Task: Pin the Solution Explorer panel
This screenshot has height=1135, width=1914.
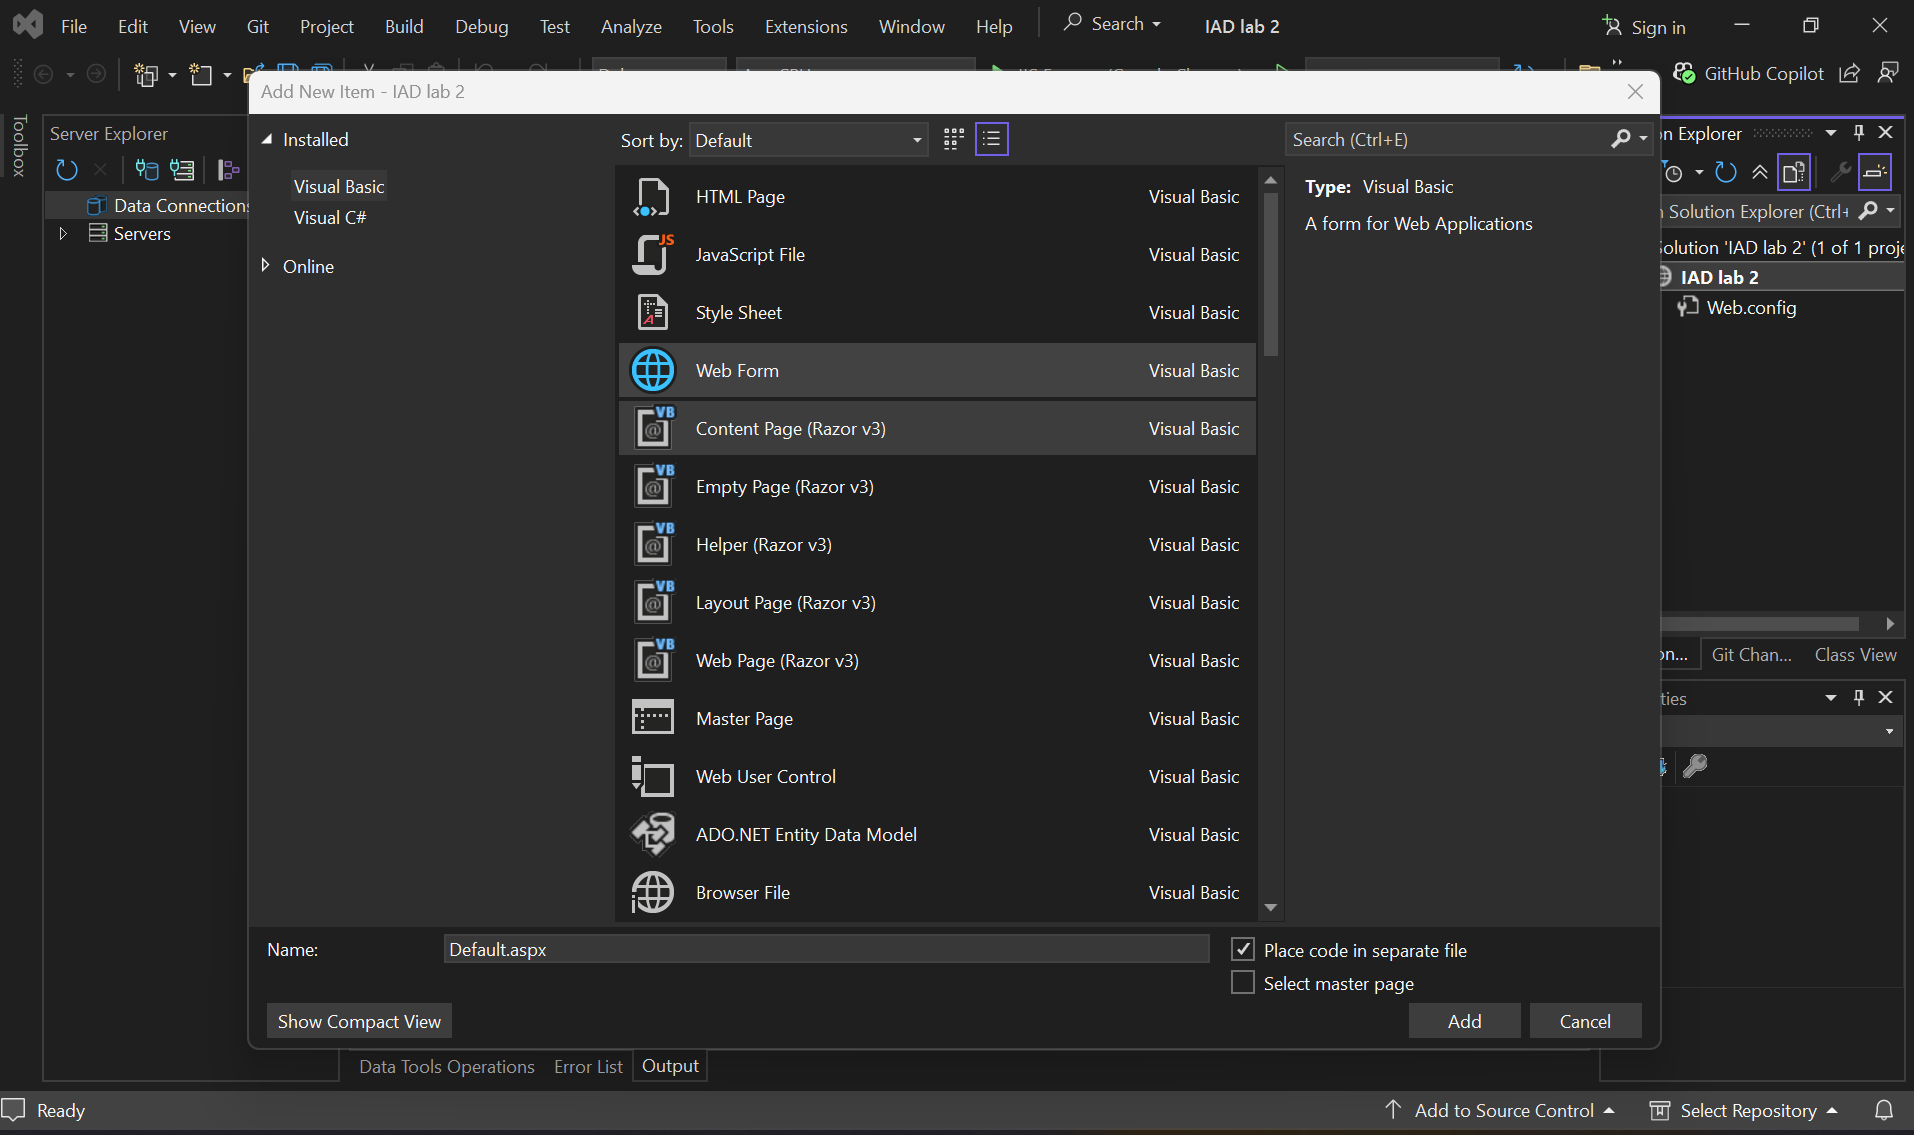Action: [x=1859, y=133]
